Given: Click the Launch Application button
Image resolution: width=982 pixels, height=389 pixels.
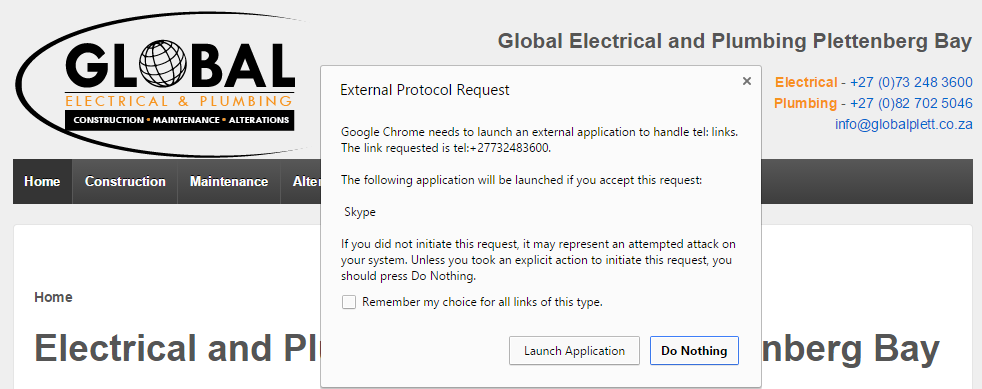Looking at the screenshot, I should point(574,351).
